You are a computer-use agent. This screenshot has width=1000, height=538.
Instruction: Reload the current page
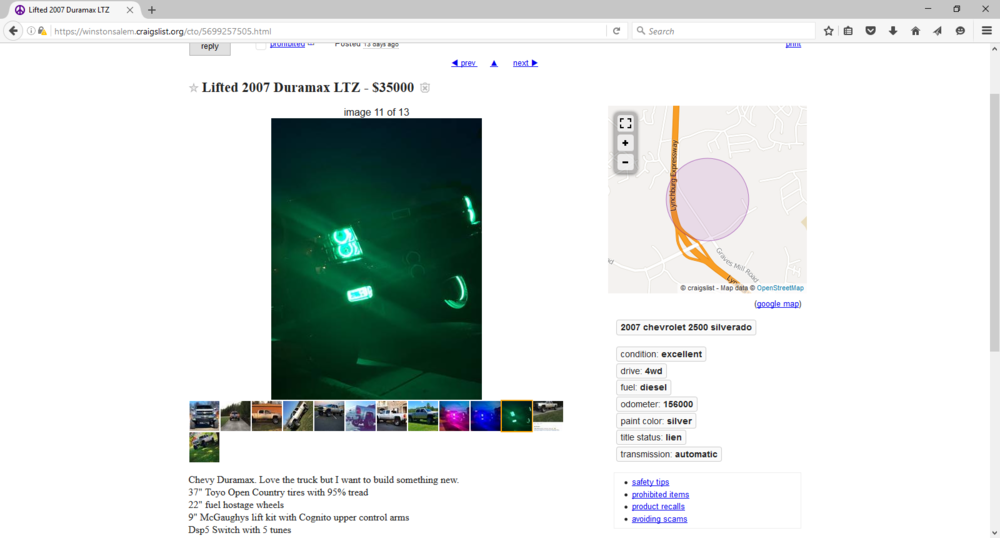pos(617,31)
